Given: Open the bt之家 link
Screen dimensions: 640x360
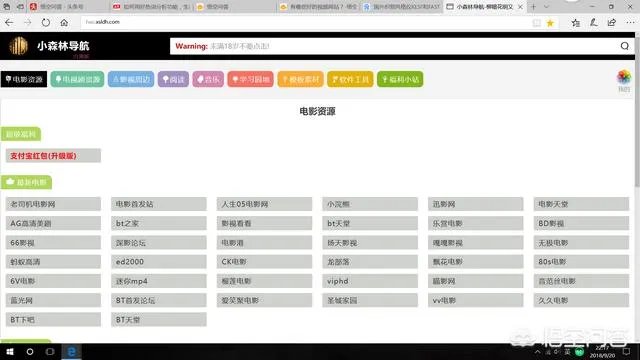Looking at the screenshot, I should tap(159, 223).
